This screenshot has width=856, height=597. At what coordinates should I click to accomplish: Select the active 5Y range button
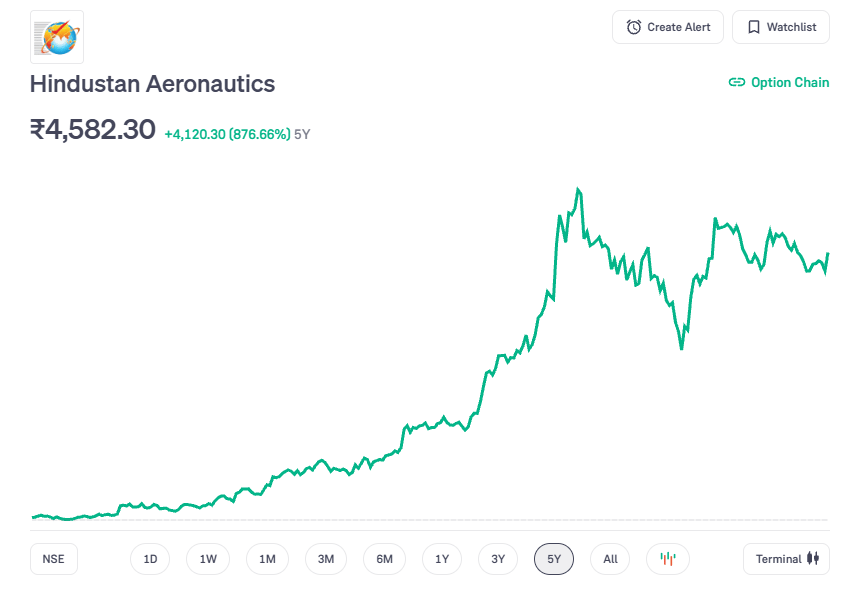554,559
